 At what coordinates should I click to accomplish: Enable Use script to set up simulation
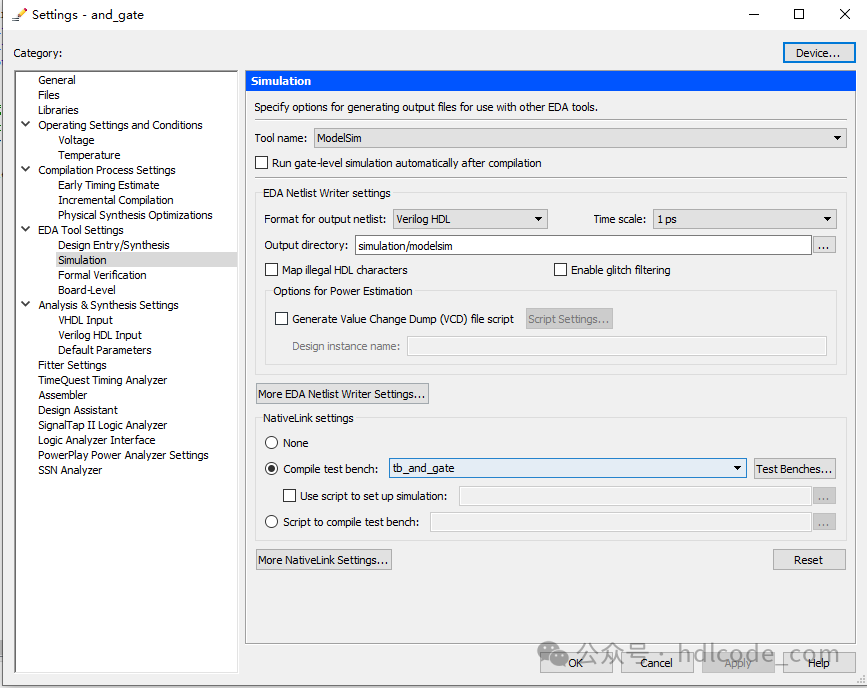tap(289, 496)
